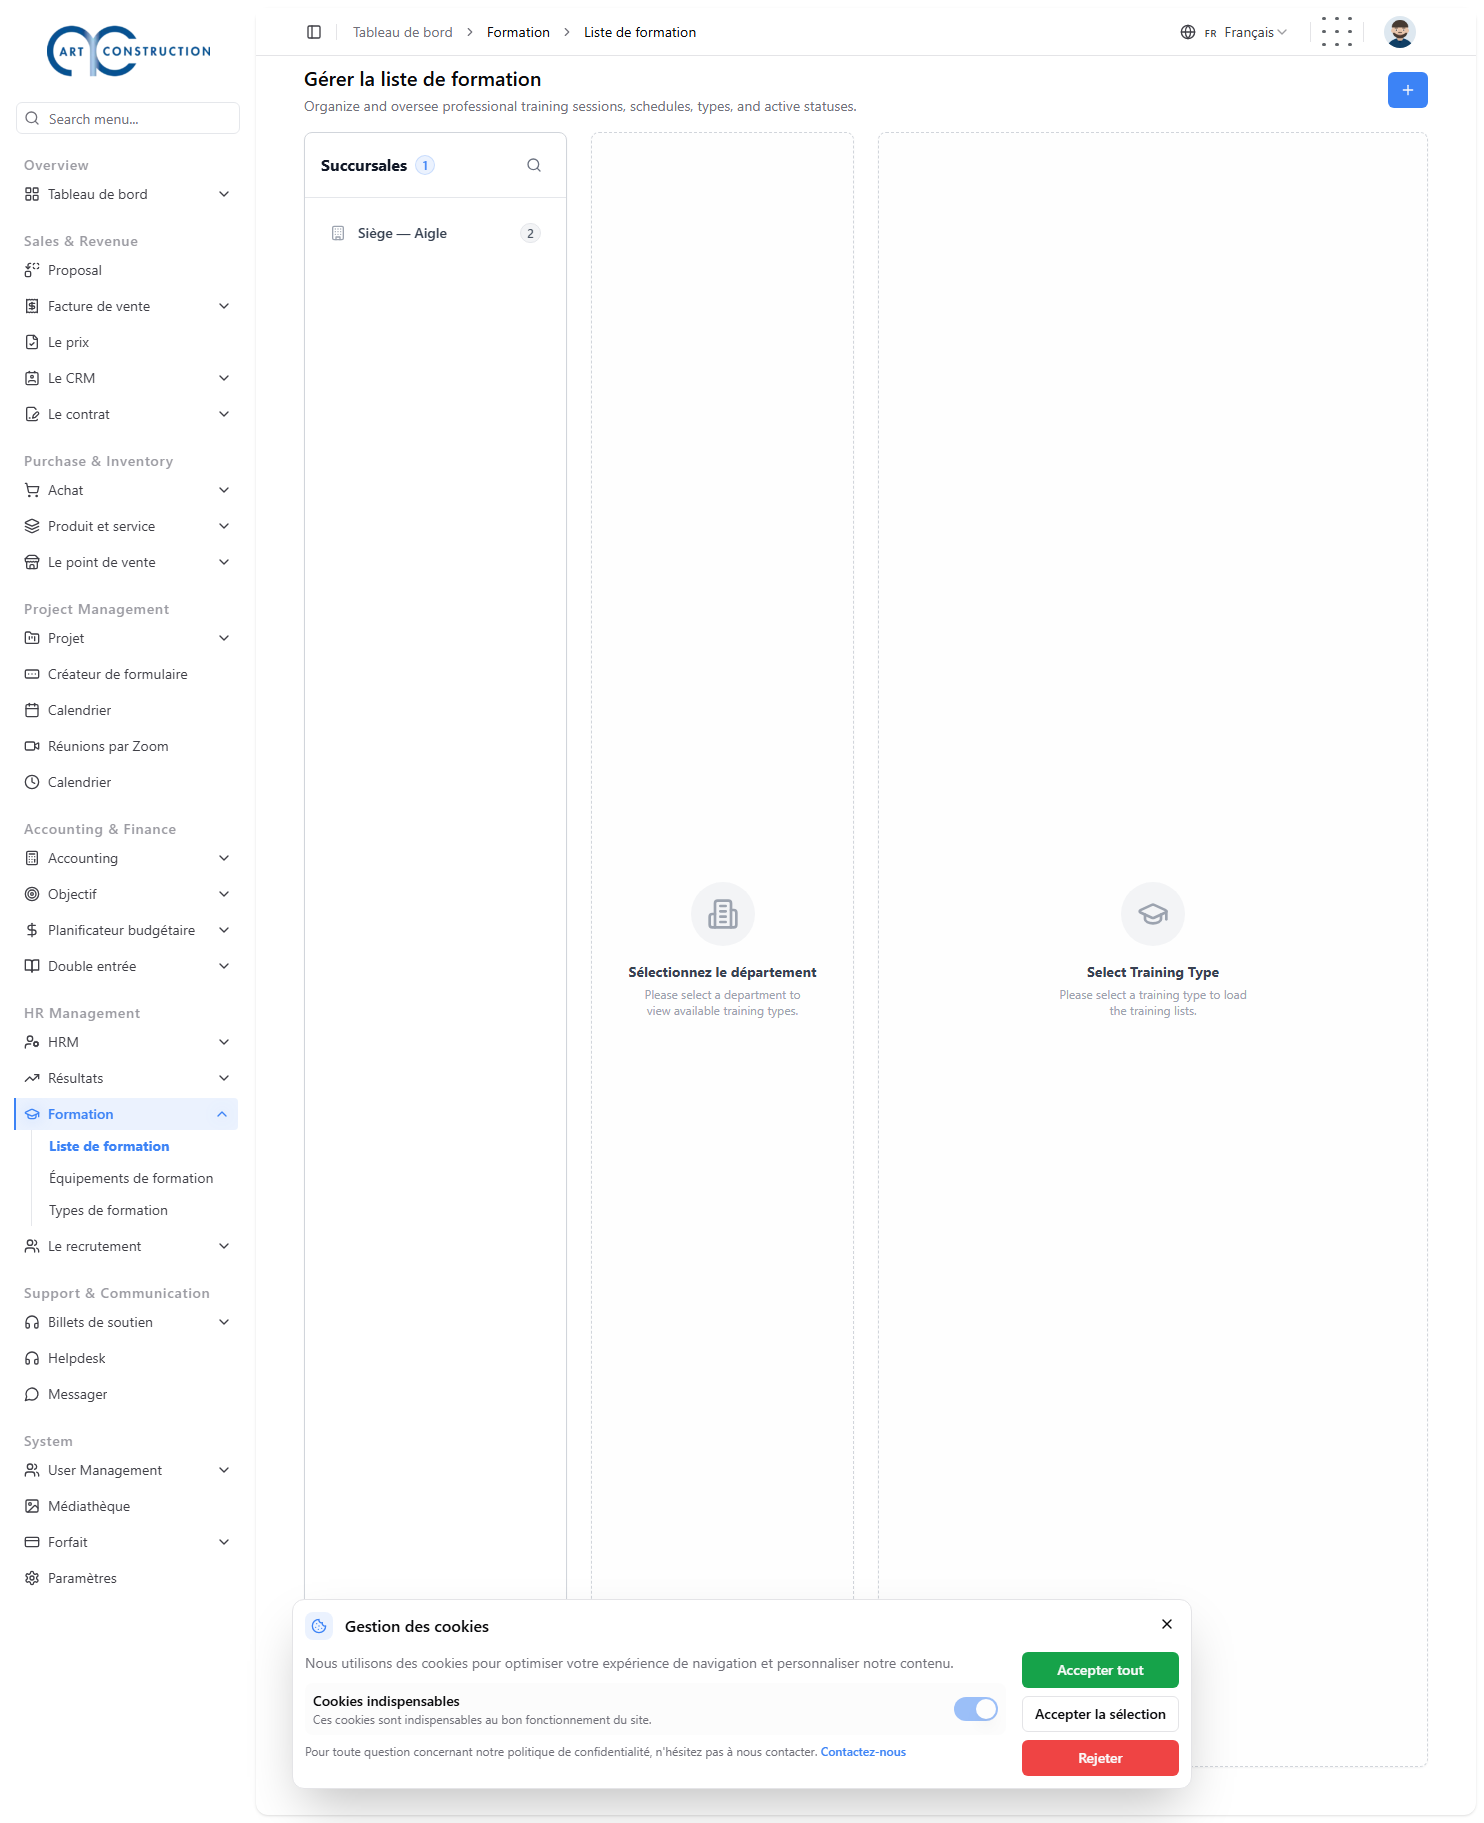Click the search icon in Succursales panel

point(534,165)
